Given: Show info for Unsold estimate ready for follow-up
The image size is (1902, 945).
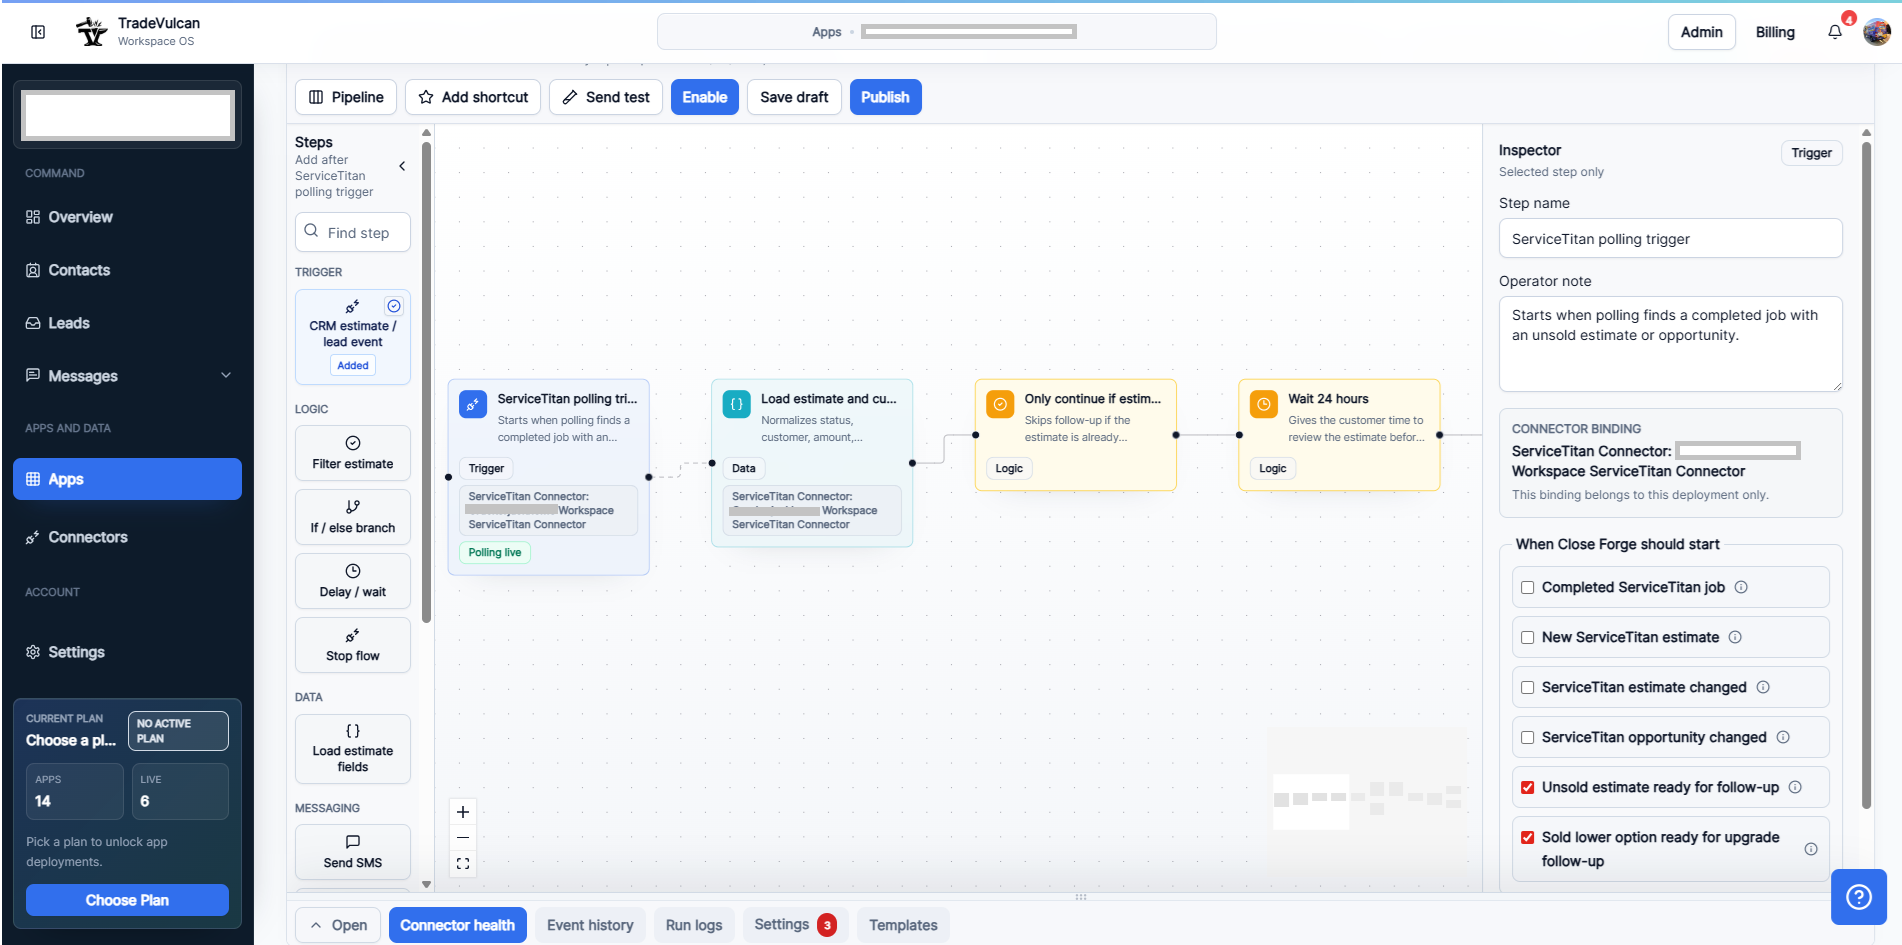Looking at the screenshot, I should click(1795, 787).
